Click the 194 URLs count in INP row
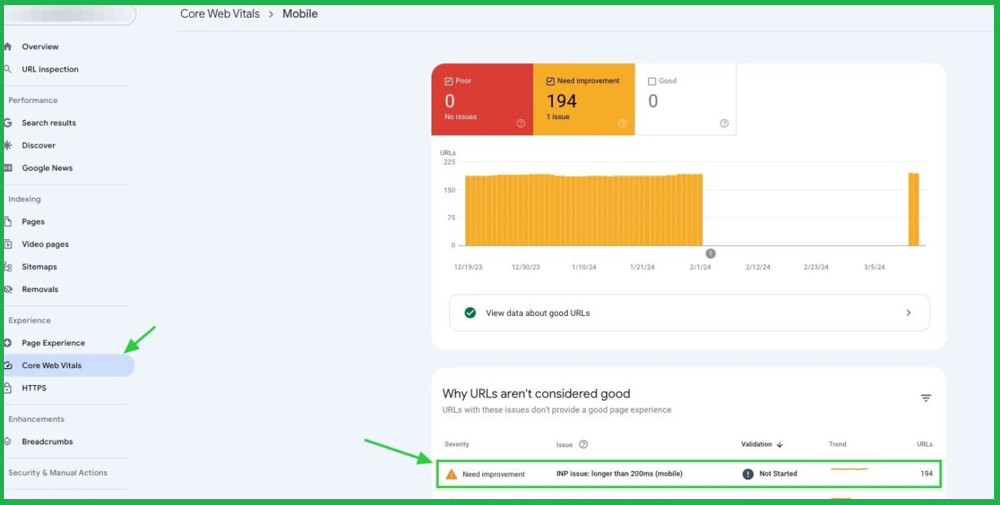Image resolution: width=1000 pixels, height=505 pixels. click(x=926, y=474)
